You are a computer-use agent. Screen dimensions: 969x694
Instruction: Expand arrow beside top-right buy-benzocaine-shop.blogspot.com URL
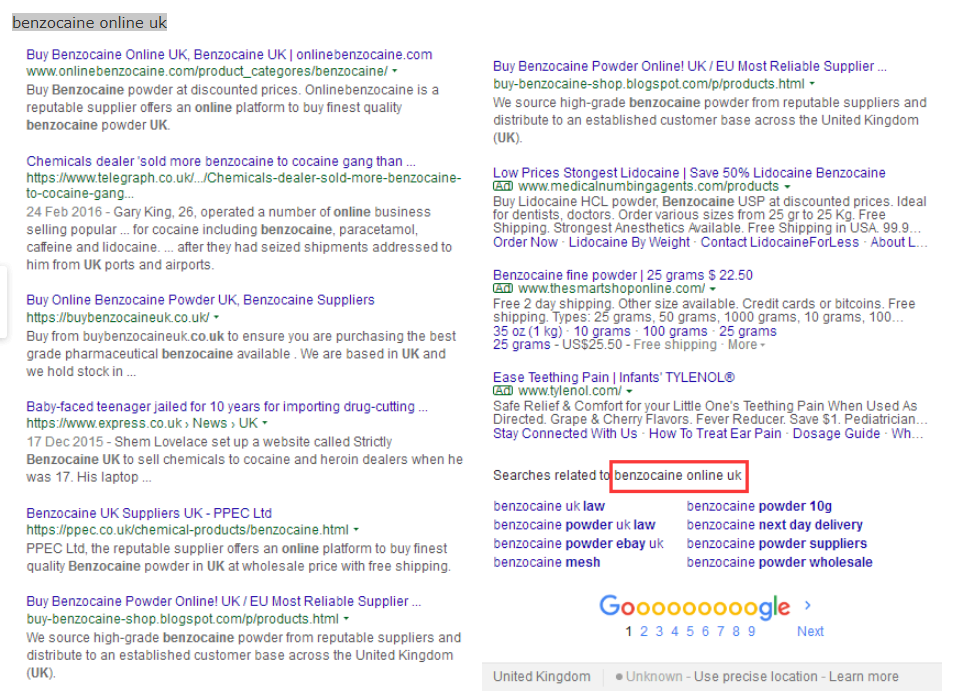pos(812,83)
